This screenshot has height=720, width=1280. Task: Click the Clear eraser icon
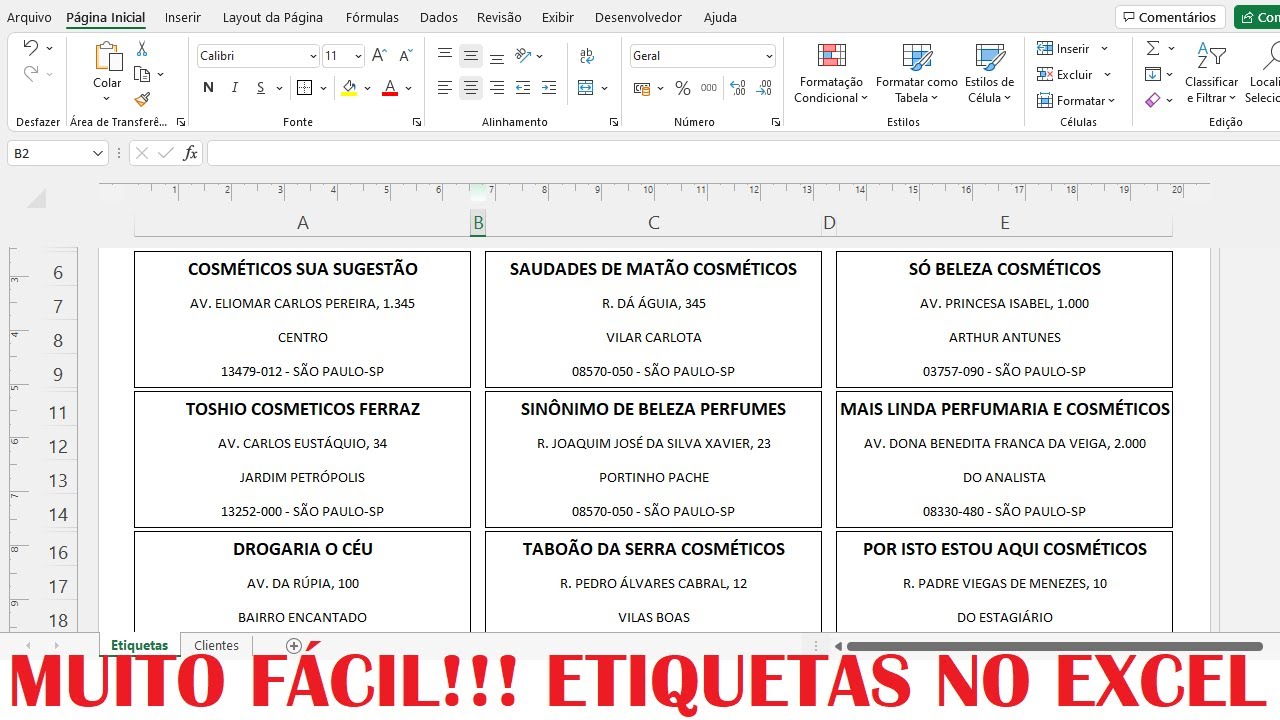[x=1153, y=100]
